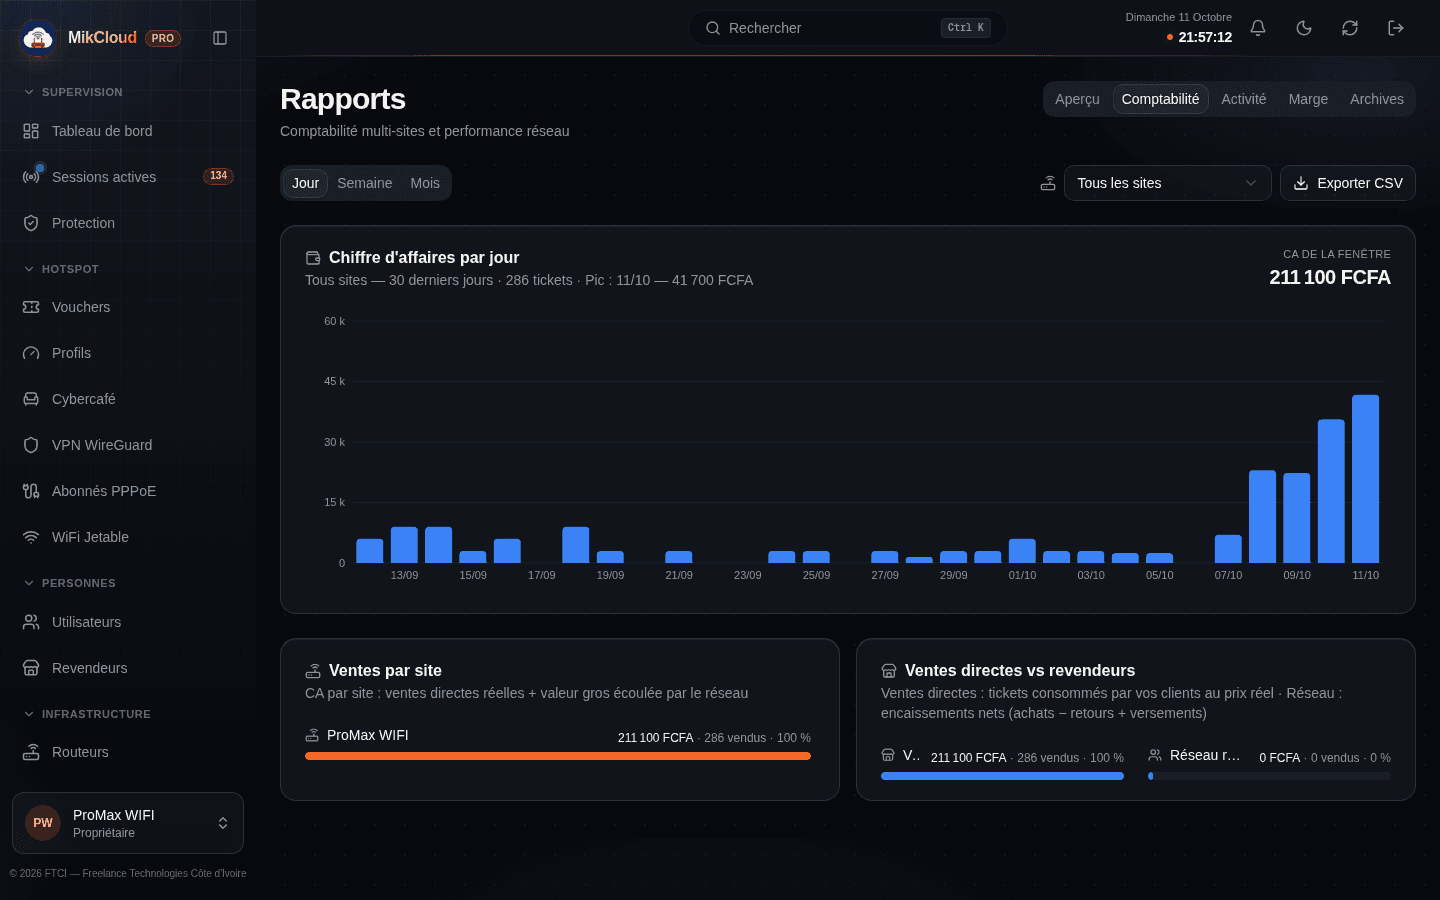Click the MikCloud logo icon

[x=38, y=38]
